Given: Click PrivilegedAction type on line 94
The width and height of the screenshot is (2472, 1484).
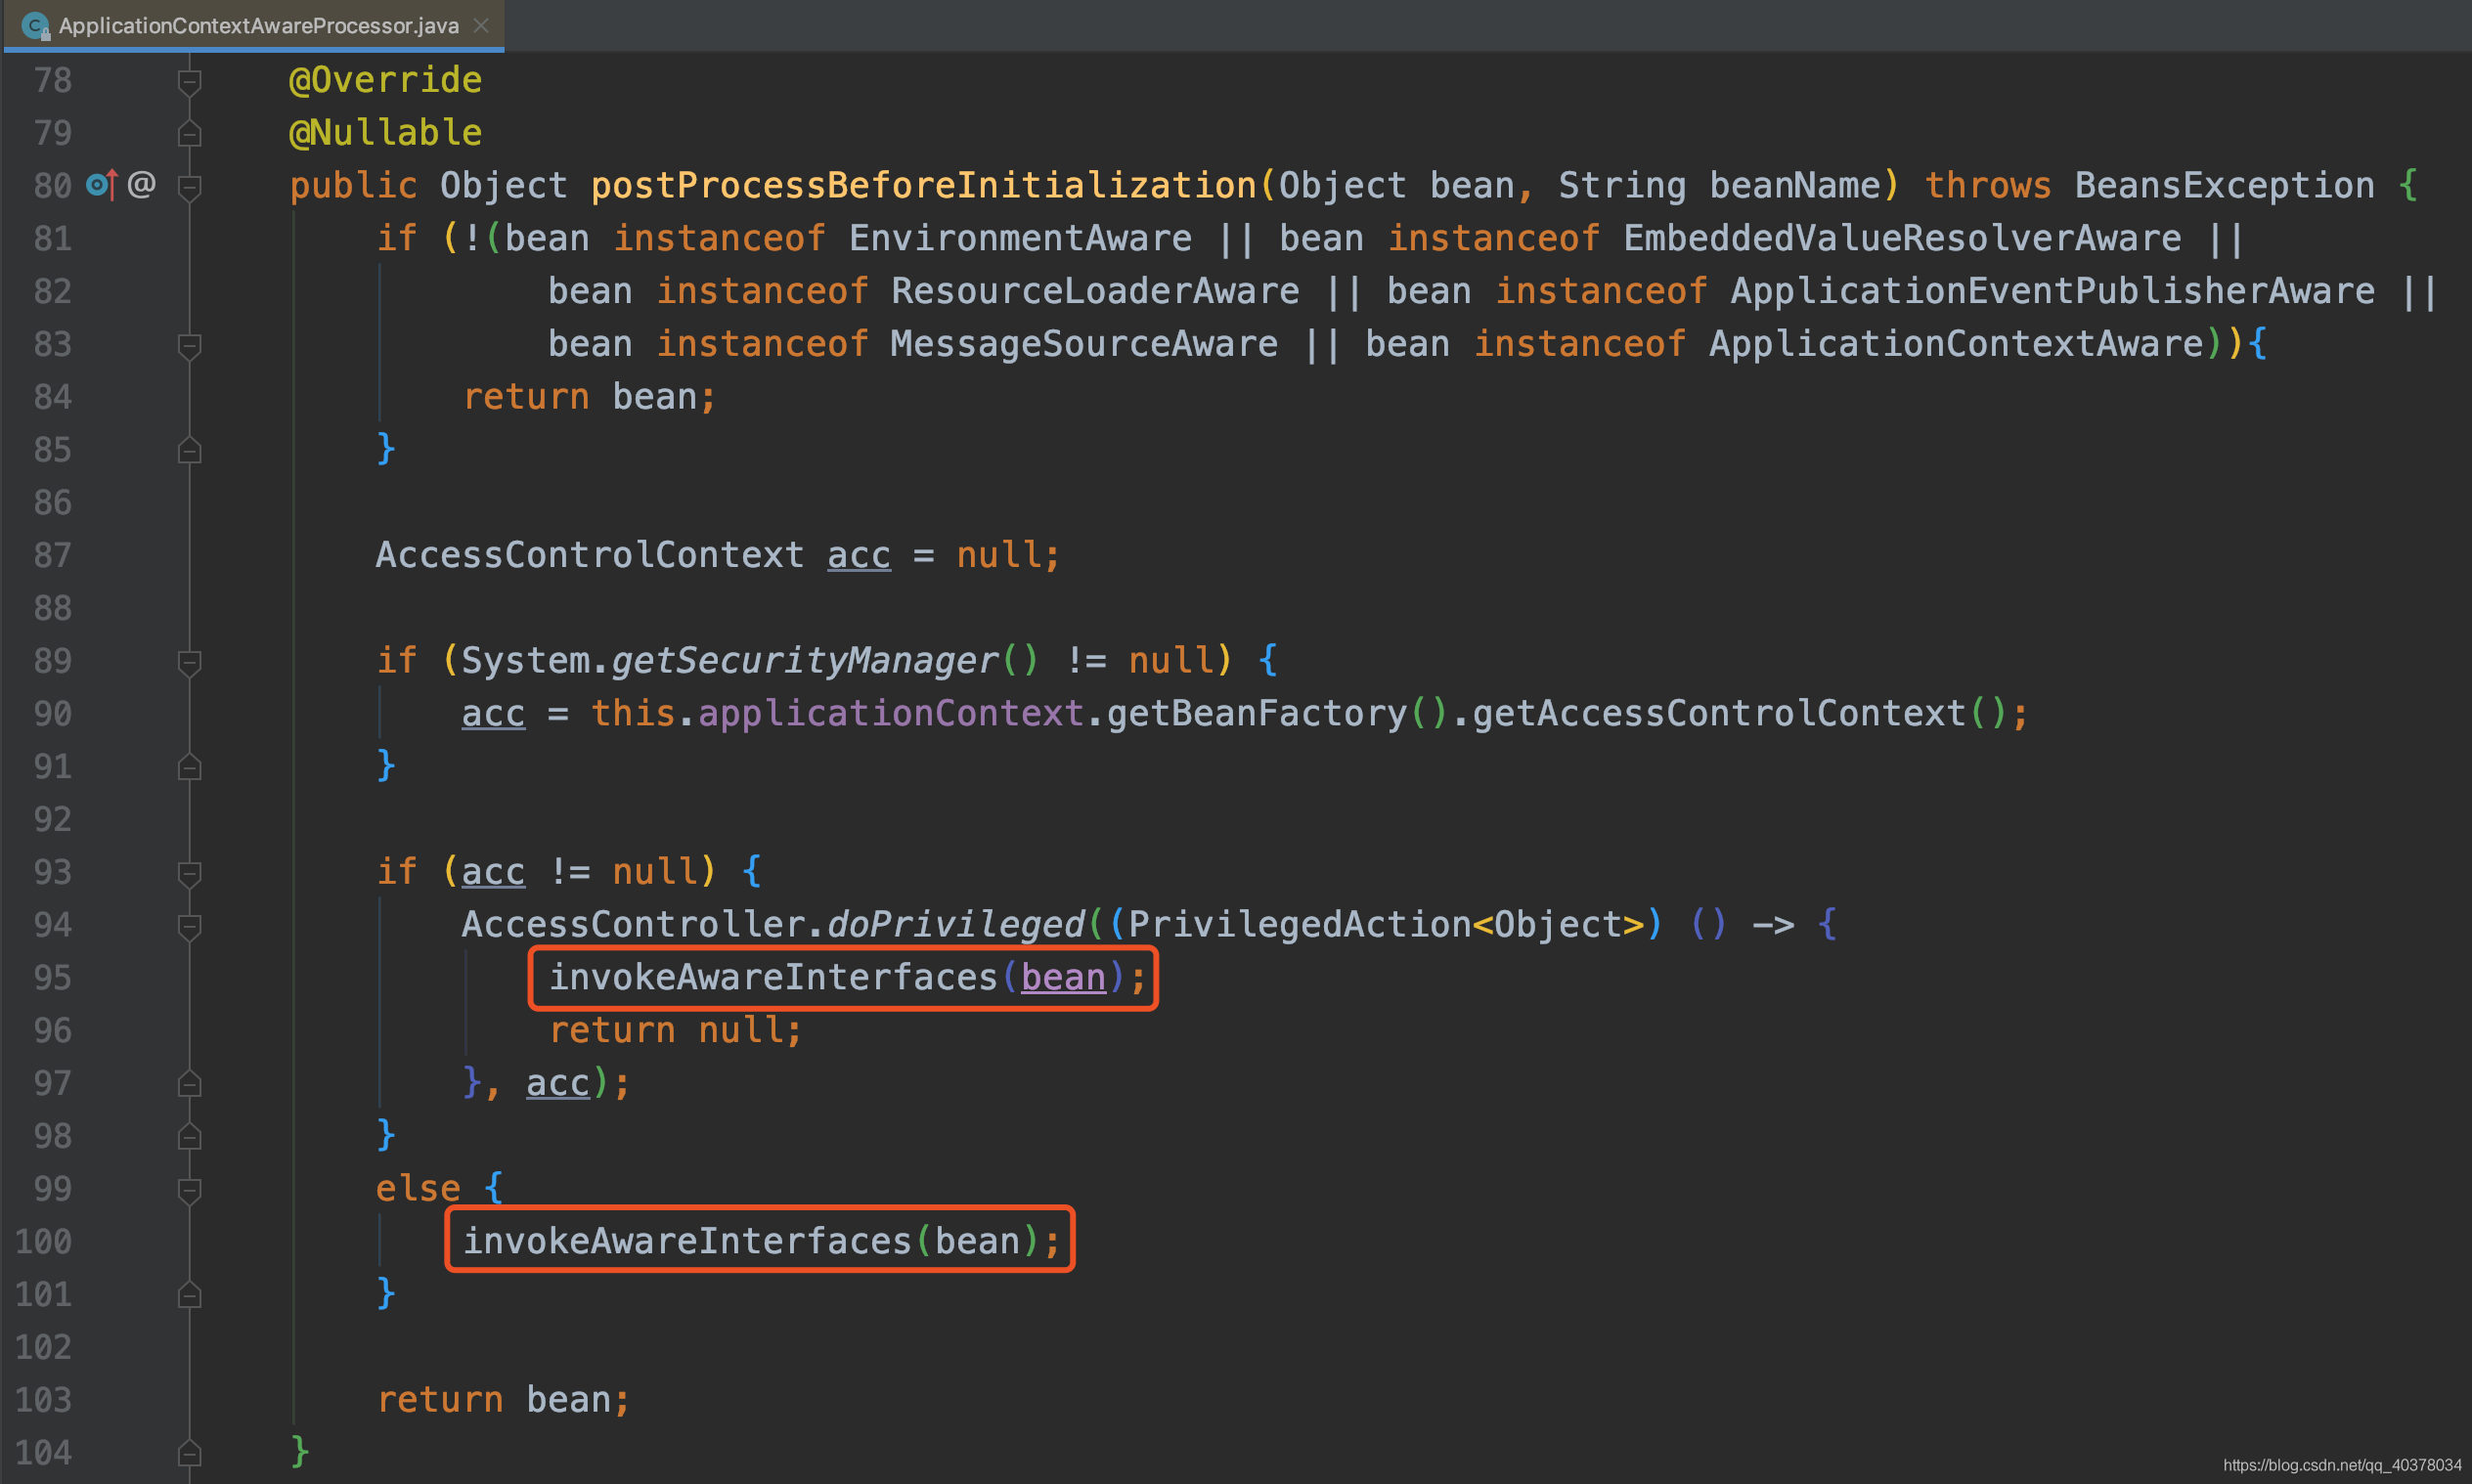Looking at the screenshot, I should pyautogui.click(x=1300, y=924).
